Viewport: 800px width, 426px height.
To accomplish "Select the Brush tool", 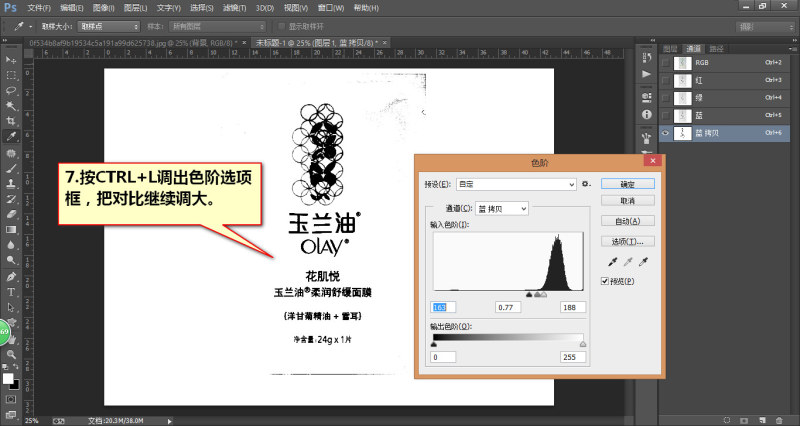I will (x=11, y=168).
